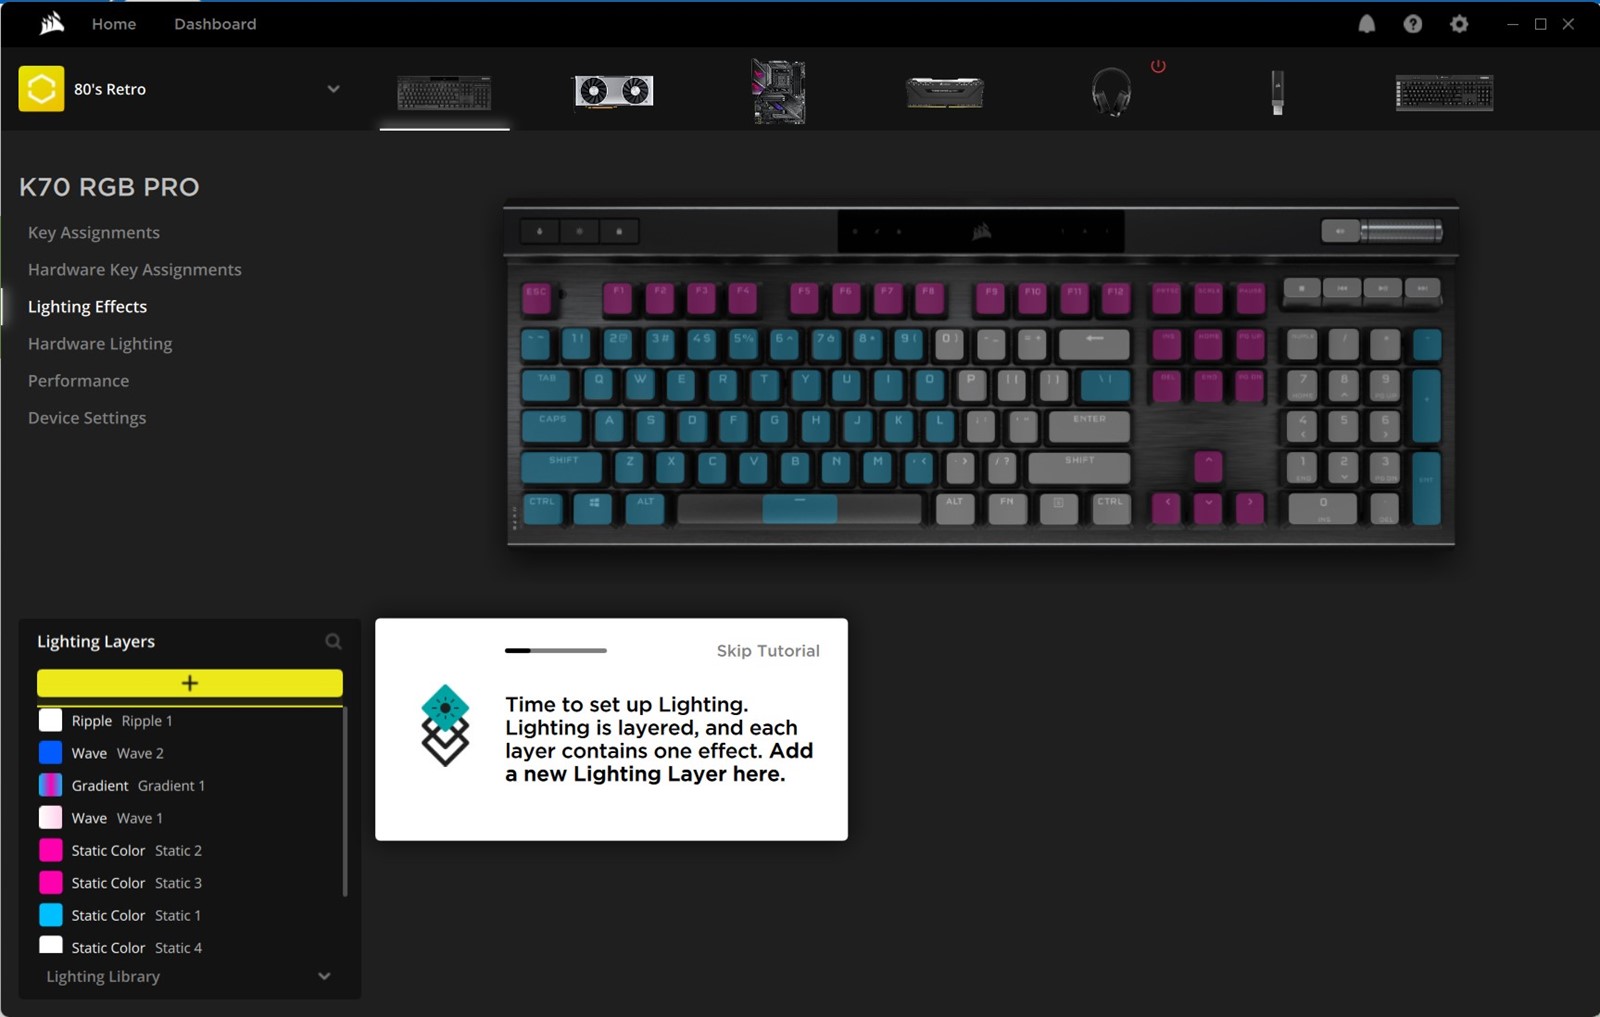Click the search icon in Lighting Layers
The width and height of the screenshot is (1600, 1017).
click(333, 641)
